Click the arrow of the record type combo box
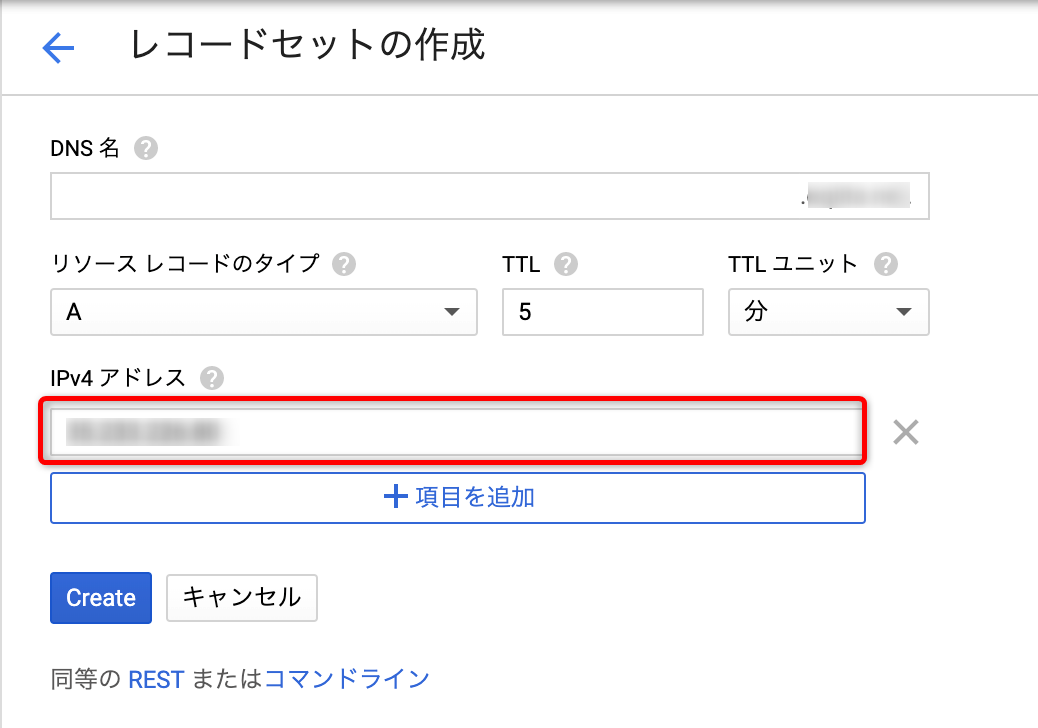The image size is (1038, 728). click(x=451, y=312)
